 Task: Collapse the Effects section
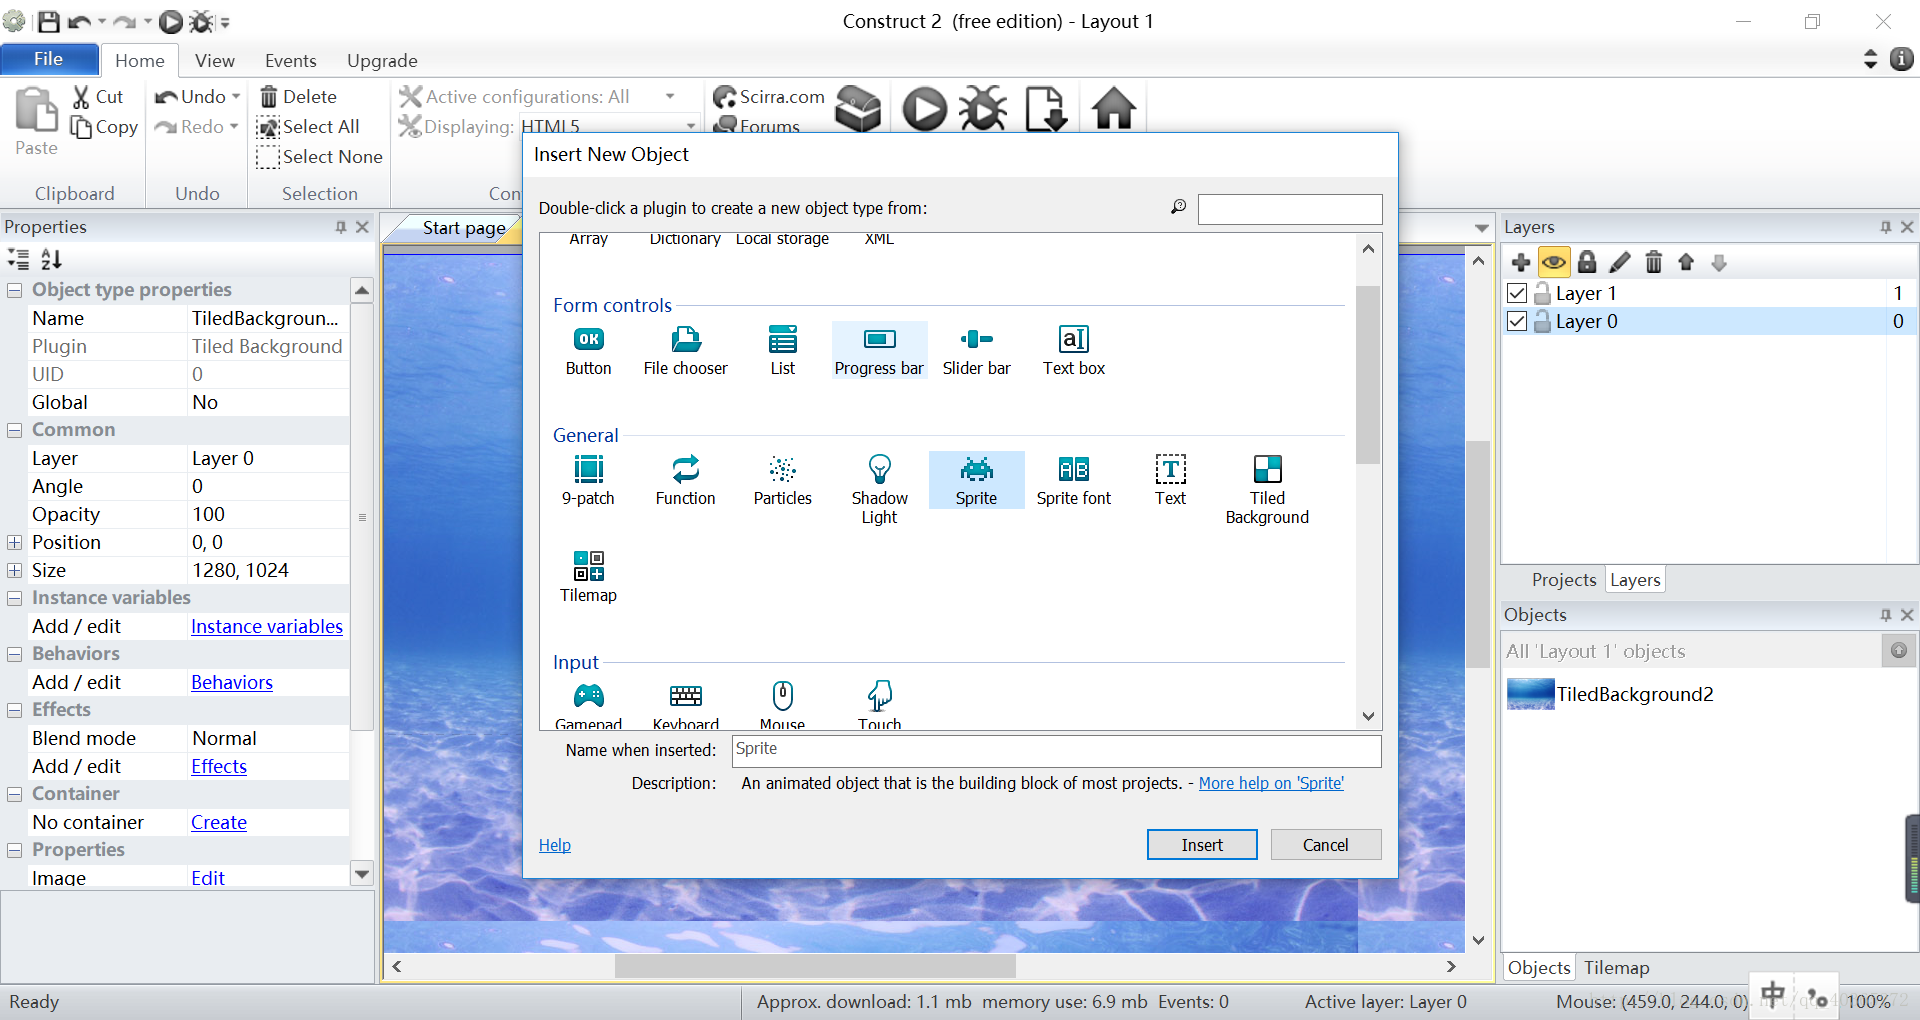pos(15,710)
